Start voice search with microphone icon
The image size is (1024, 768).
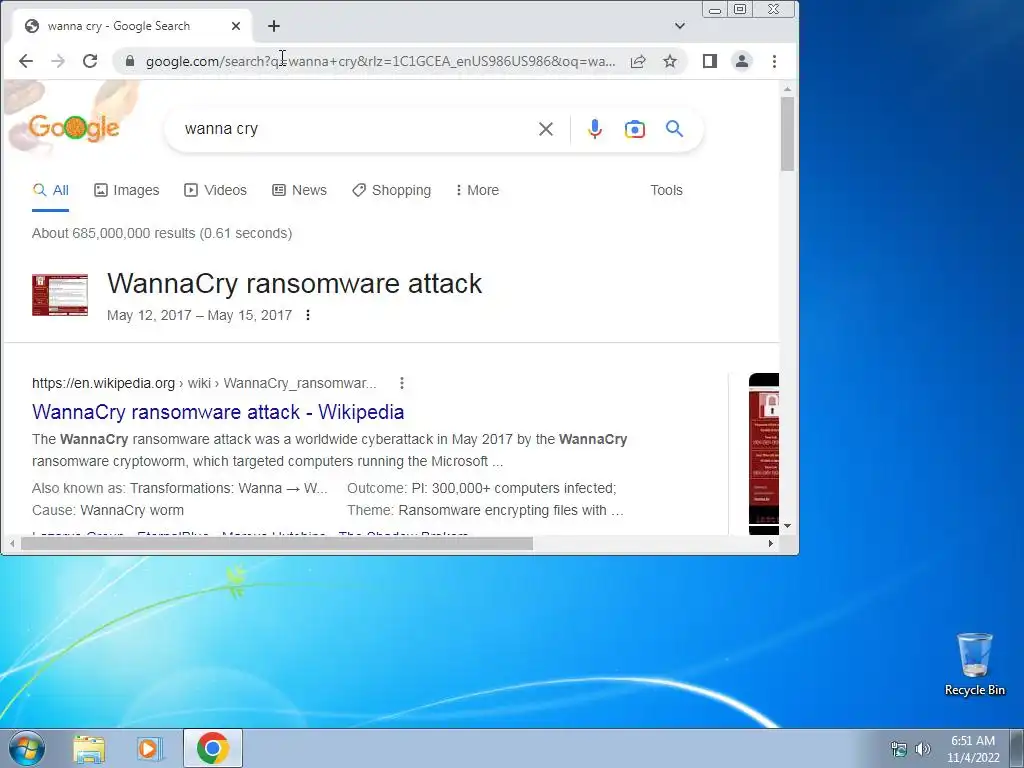(x=594, y=129)
